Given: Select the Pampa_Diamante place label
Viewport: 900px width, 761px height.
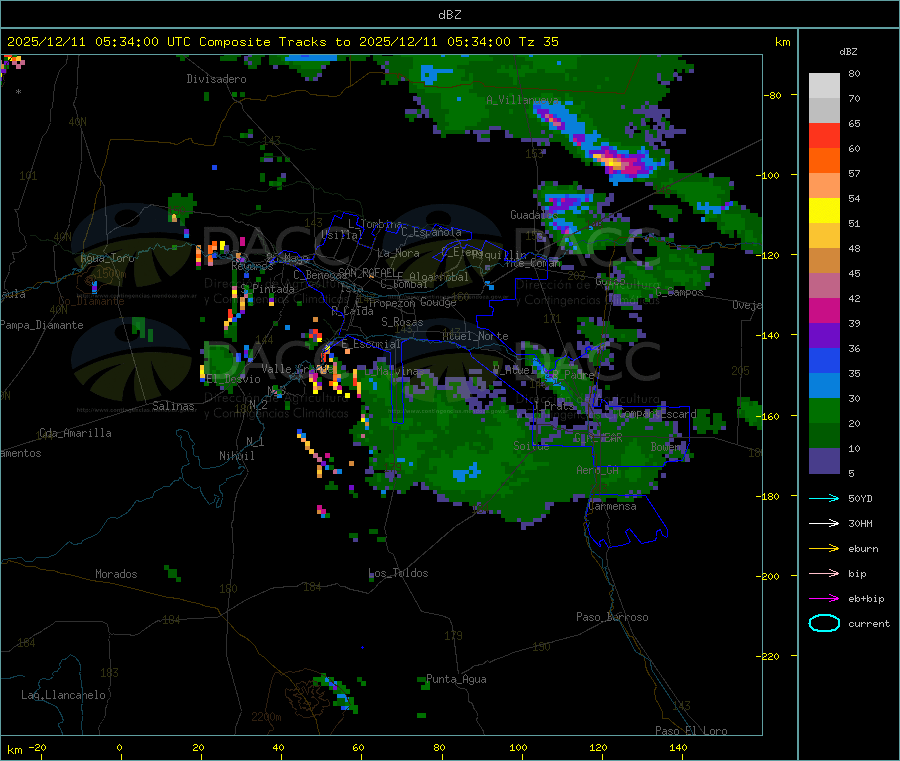Looking at the screenshot, I should (x=42, y=325).
